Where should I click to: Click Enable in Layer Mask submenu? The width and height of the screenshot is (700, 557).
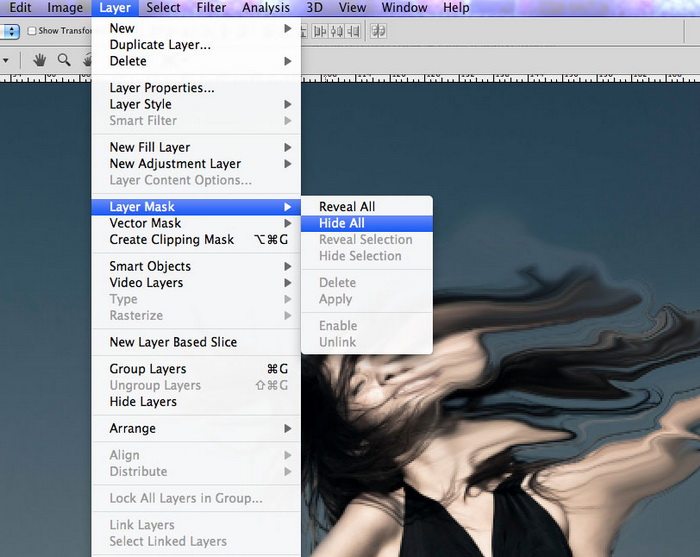click(367, 326)
